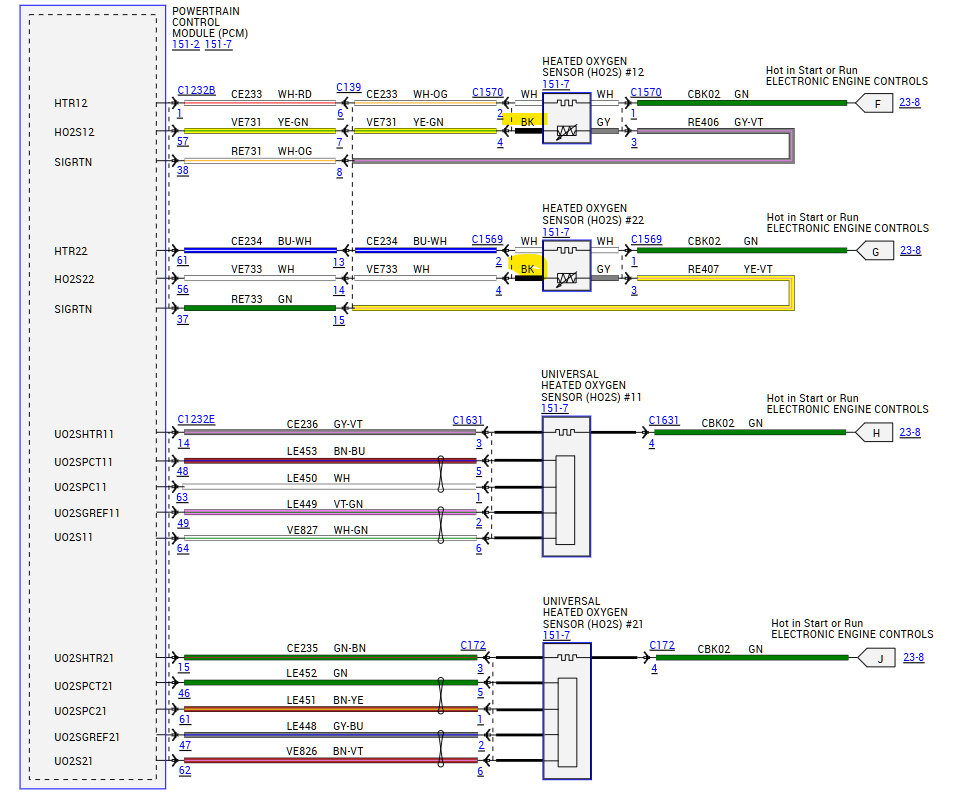This screenshot has height=802, width=955.
Task: Click pin 38 link on the RE731 line
Action: pos(183,171)
